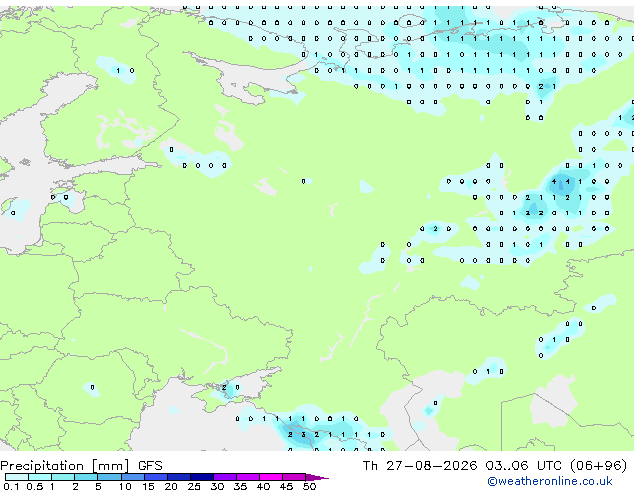Pick the 20–25 mm legend color box
This screenshot has height=490, width=634.
click(179, 477)
